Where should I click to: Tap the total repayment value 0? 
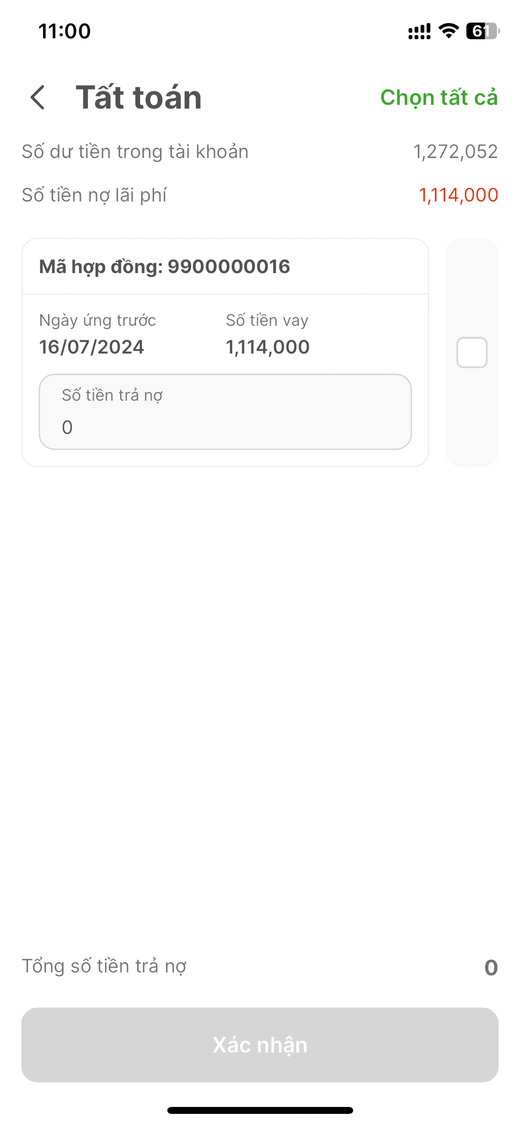(491, 968)
